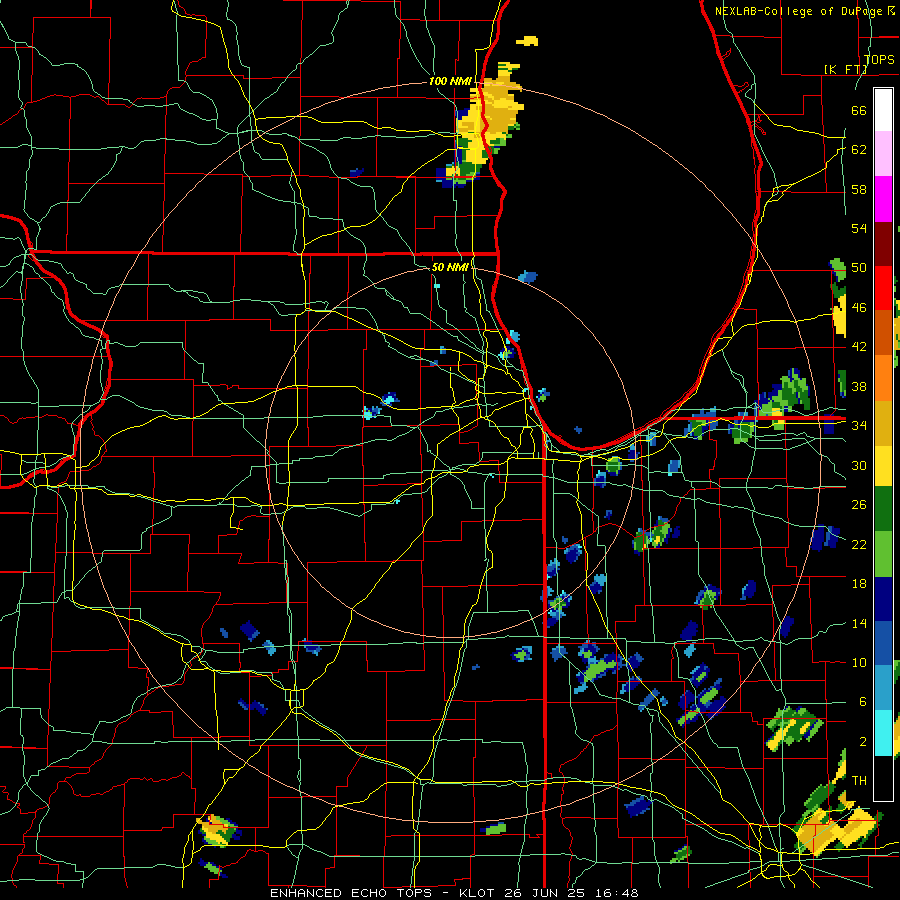Click the "K FT" units label
This screenshot has width=900, height=900.
click(845, 69)
